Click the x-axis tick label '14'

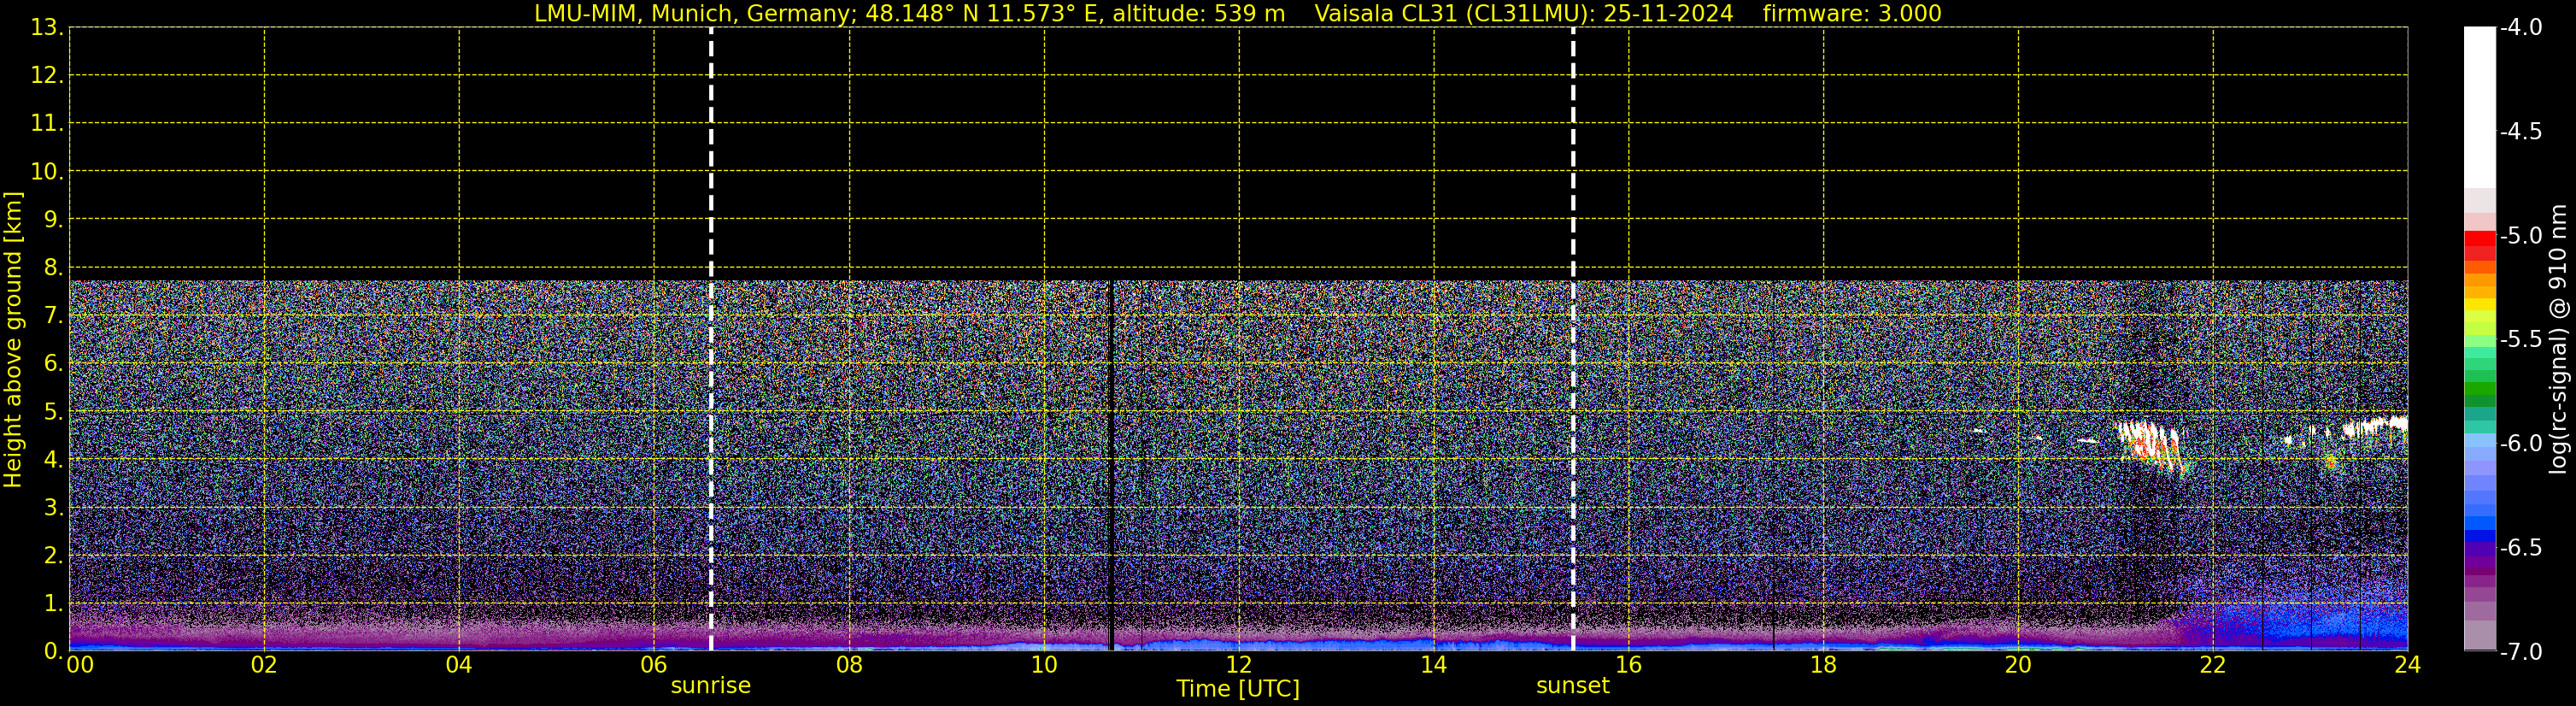coord(1434,665)
